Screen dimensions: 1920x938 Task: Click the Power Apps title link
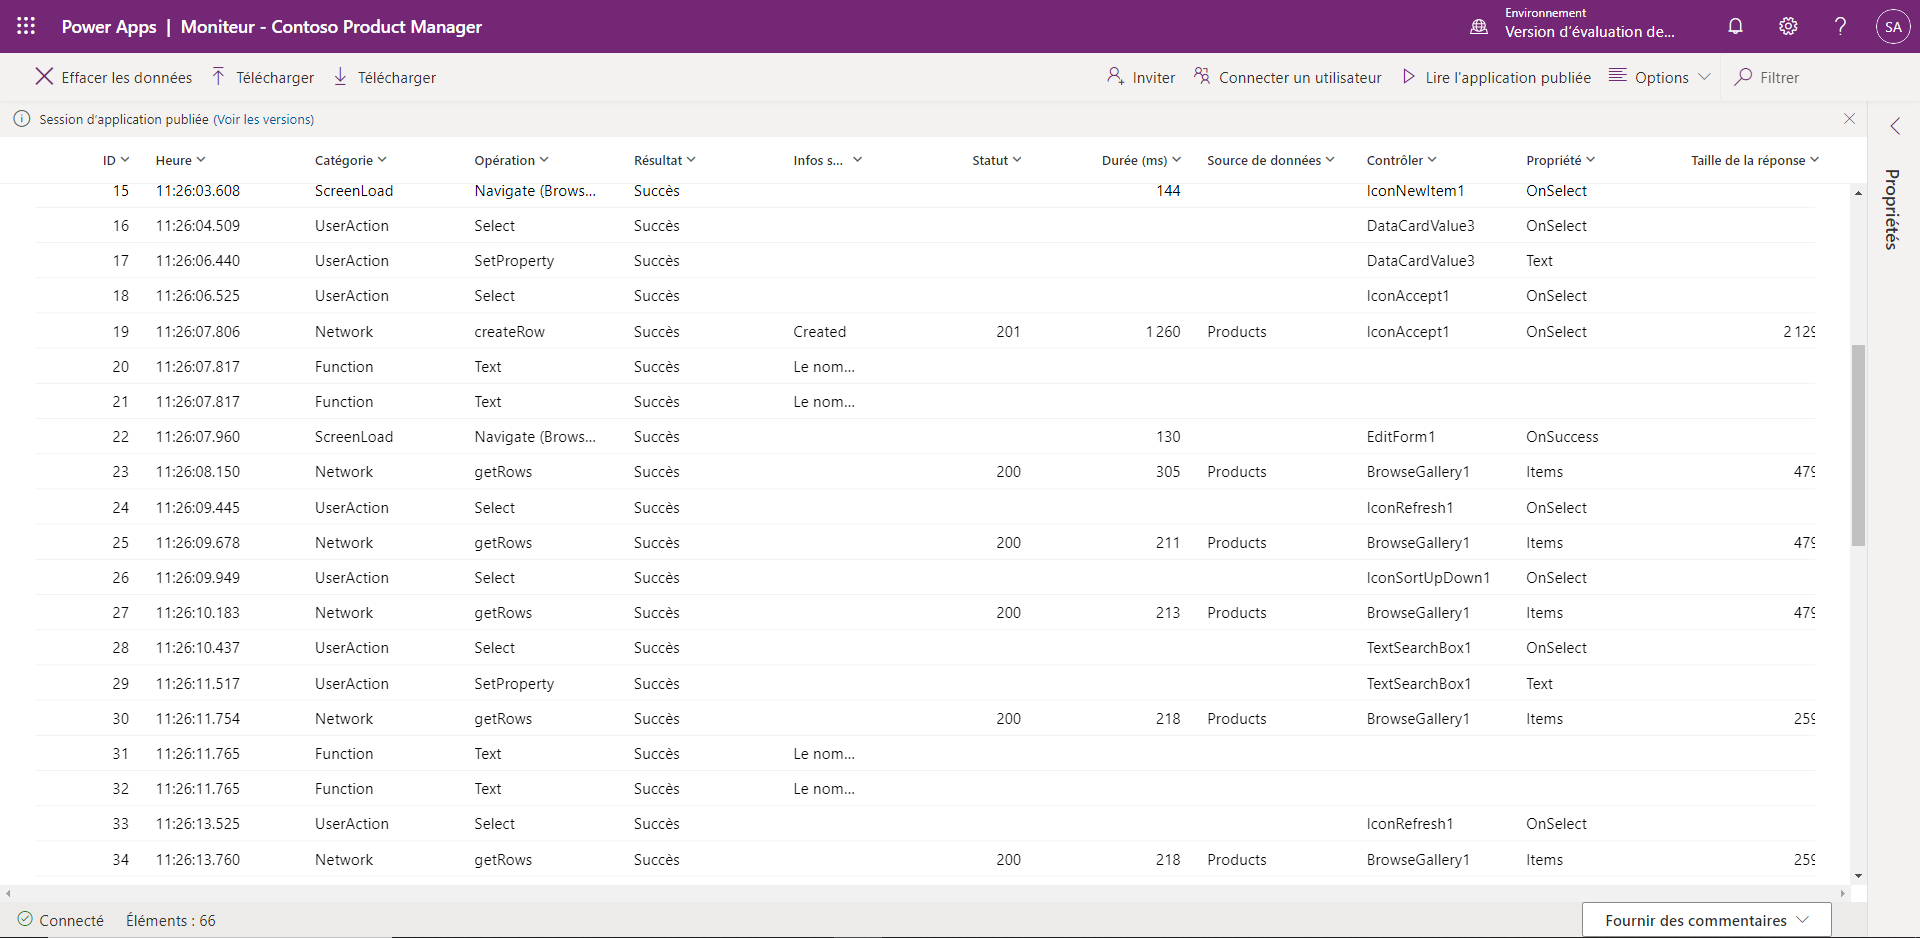click(x=109, y=27)
